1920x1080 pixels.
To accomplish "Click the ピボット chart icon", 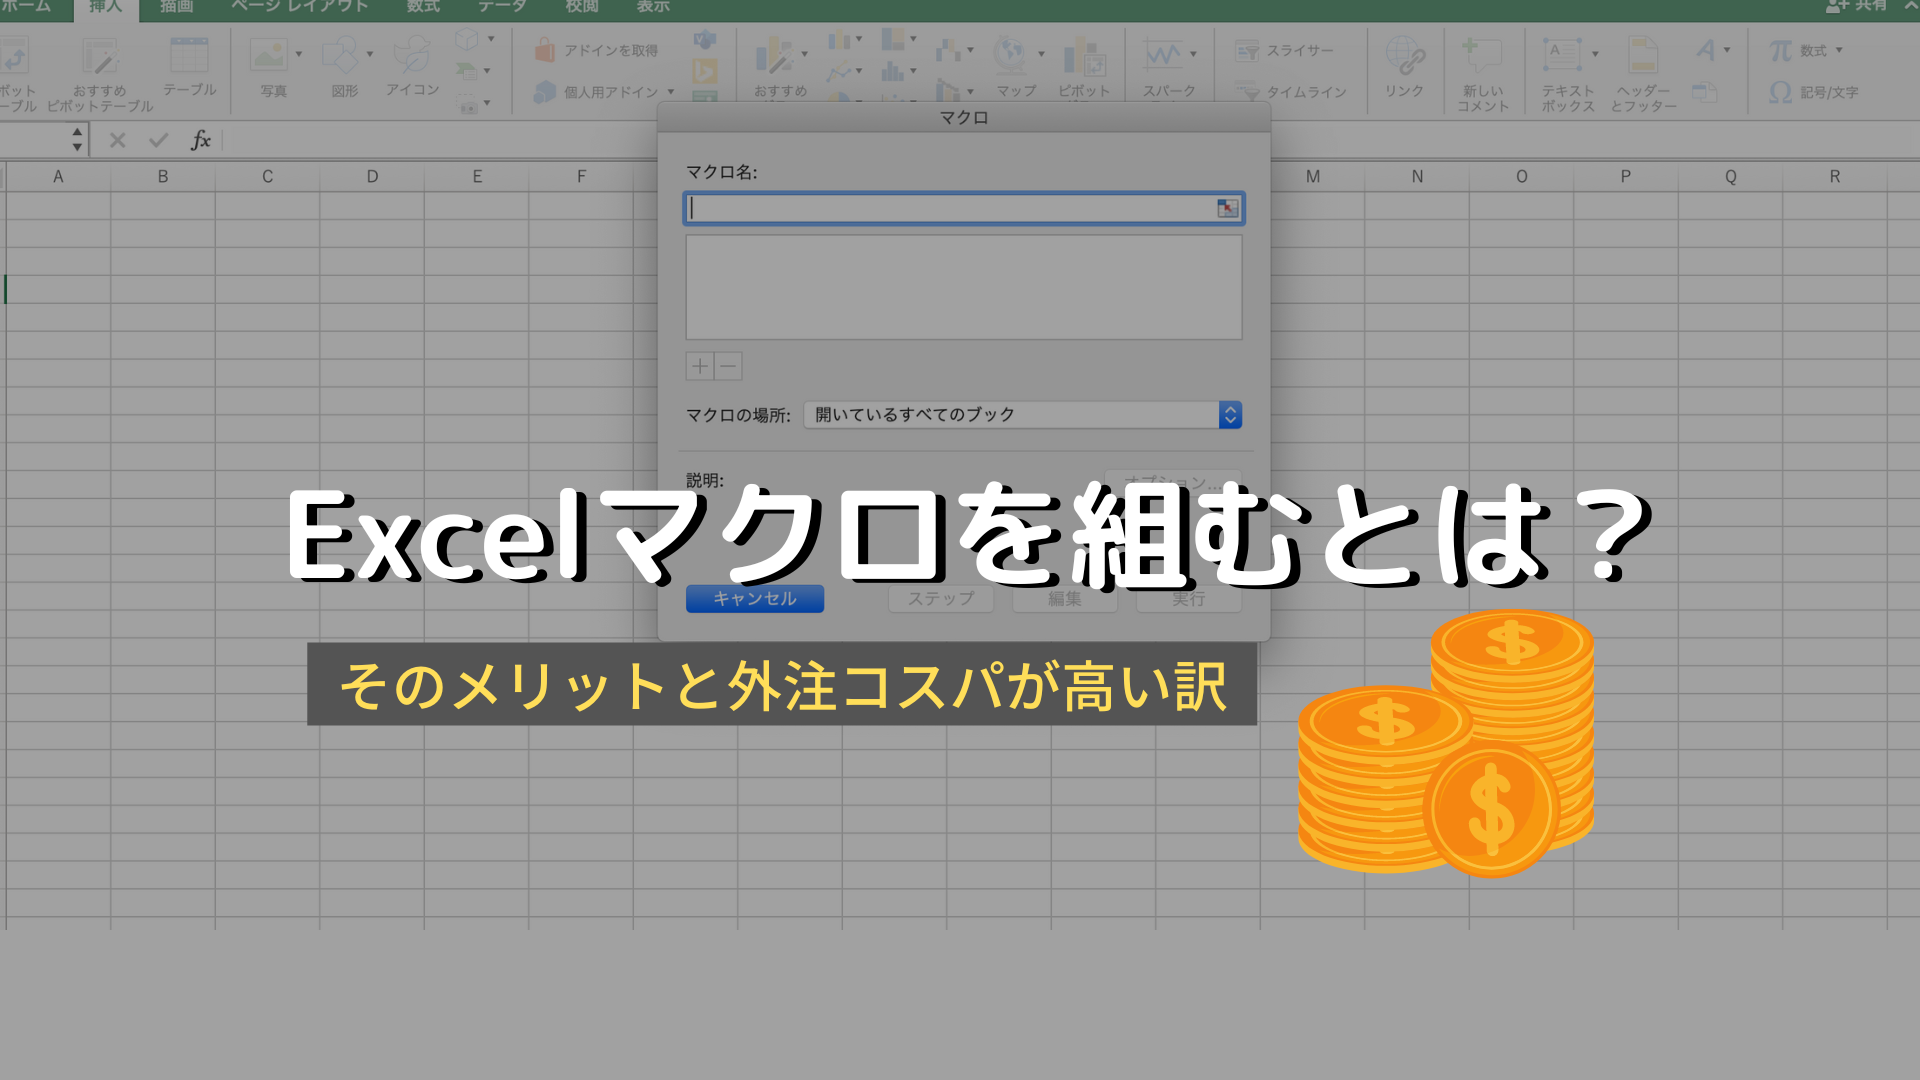I will point(1084,57).
